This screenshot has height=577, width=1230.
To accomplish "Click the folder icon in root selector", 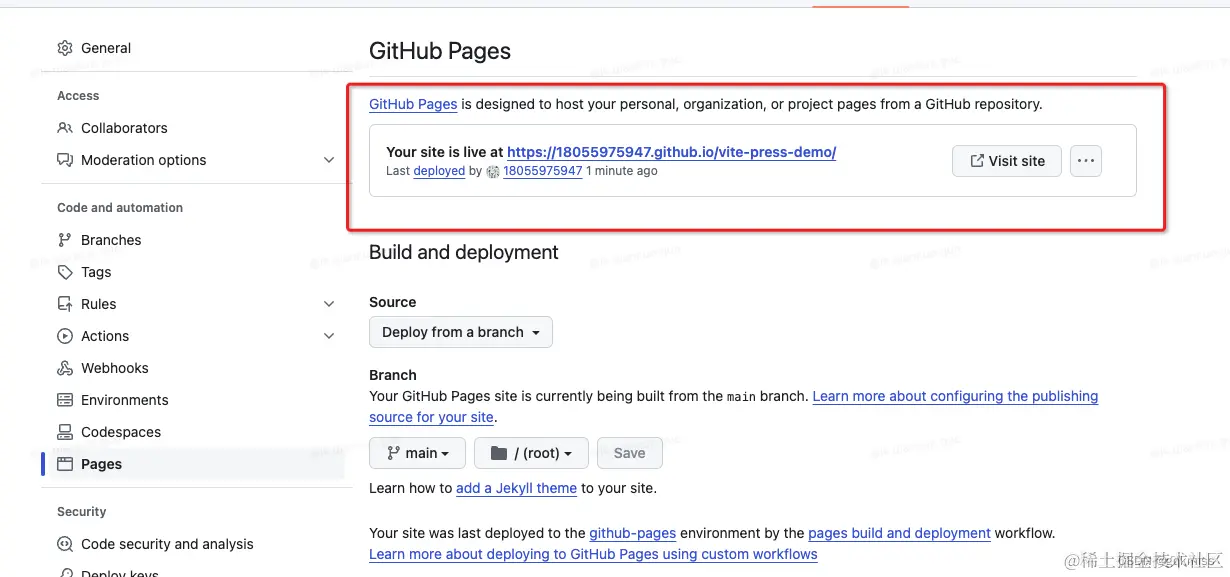I will [499, 453].
